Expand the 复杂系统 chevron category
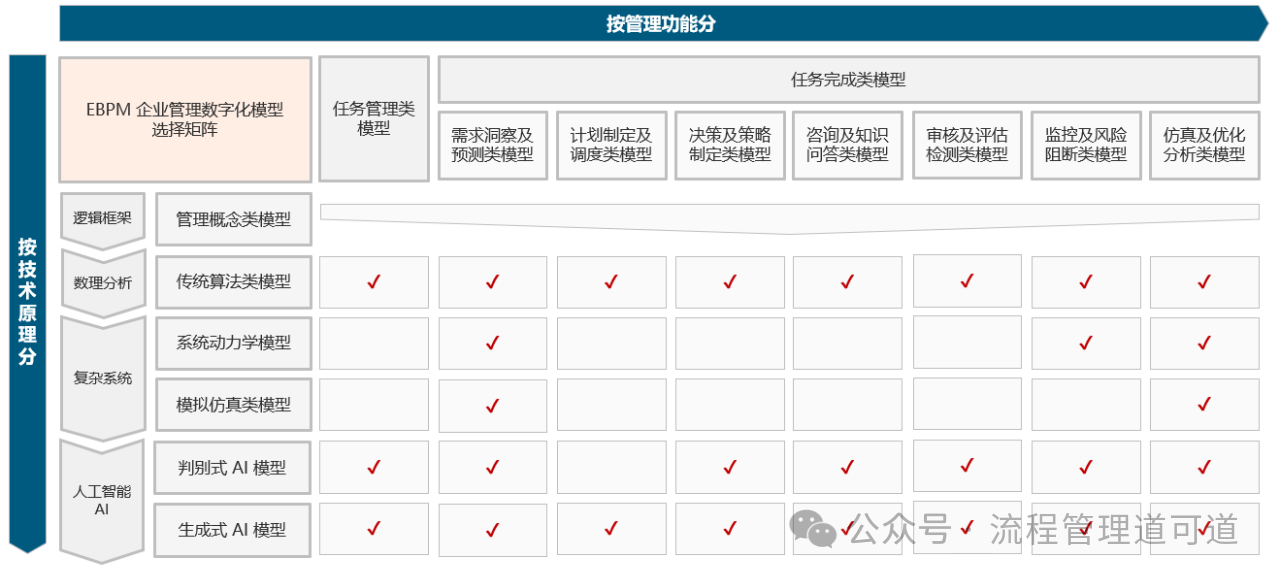The width and height of the screenshot is (1280, 581). tap(102, 378)
